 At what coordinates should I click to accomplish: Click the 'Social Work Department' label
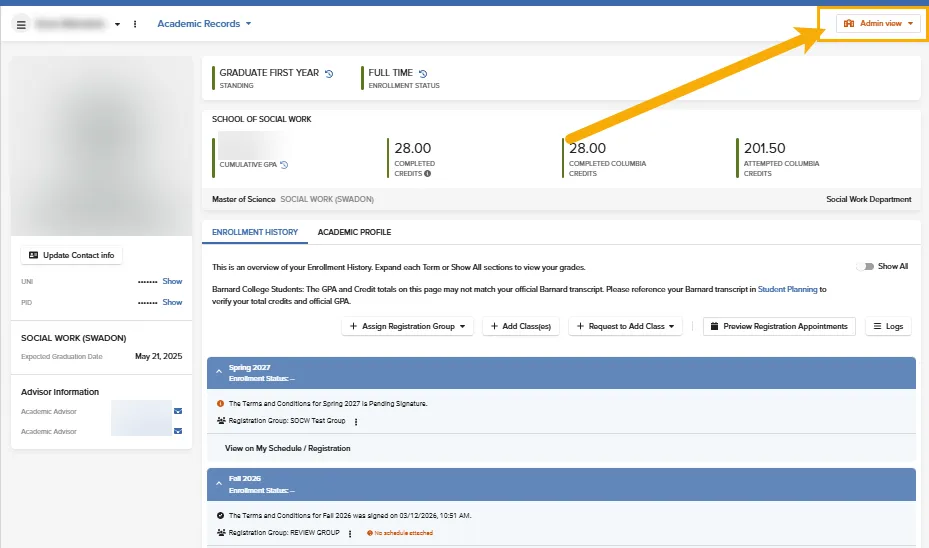pyautogui.click(x=869, y=200)
